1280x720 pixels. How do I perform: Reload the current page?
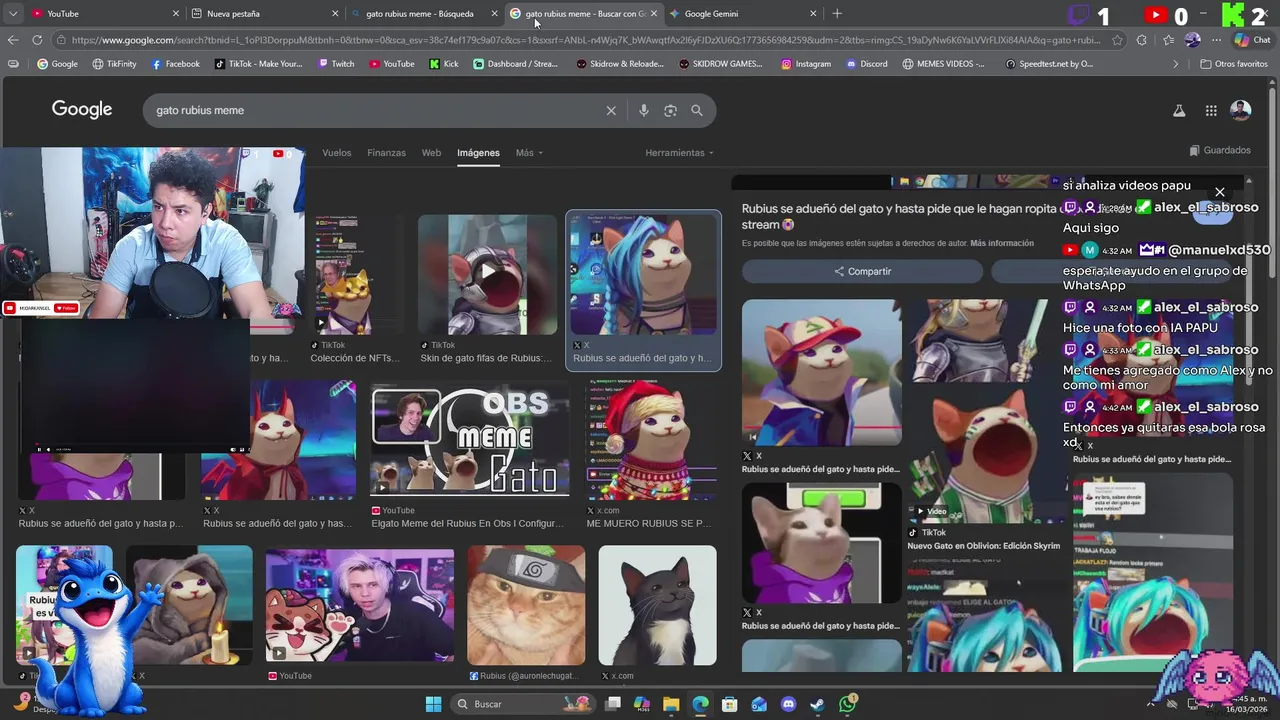pos(37,40)
